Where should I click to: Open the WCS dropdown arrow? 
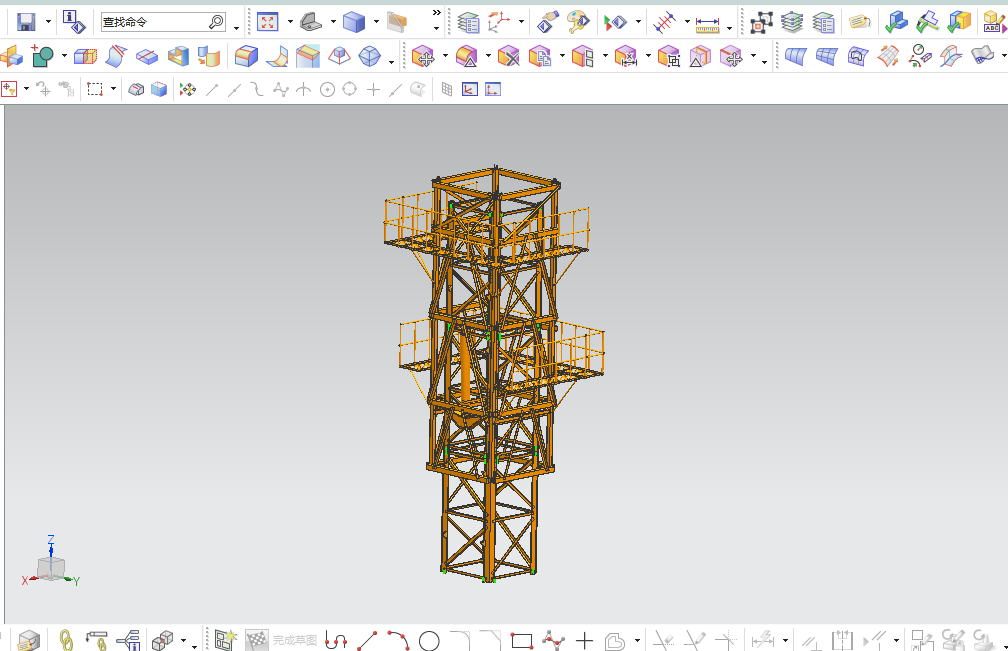[x=521, y=22]
